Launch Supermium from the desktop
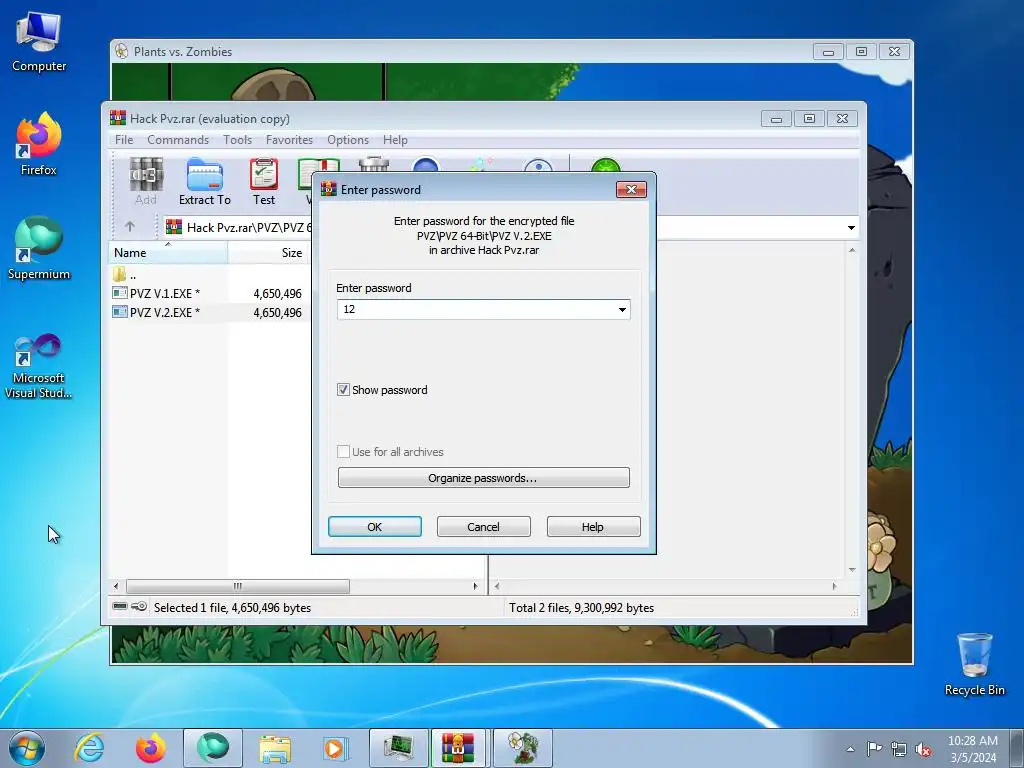This screenshot has width=1024, height=768. coord(39,249)
